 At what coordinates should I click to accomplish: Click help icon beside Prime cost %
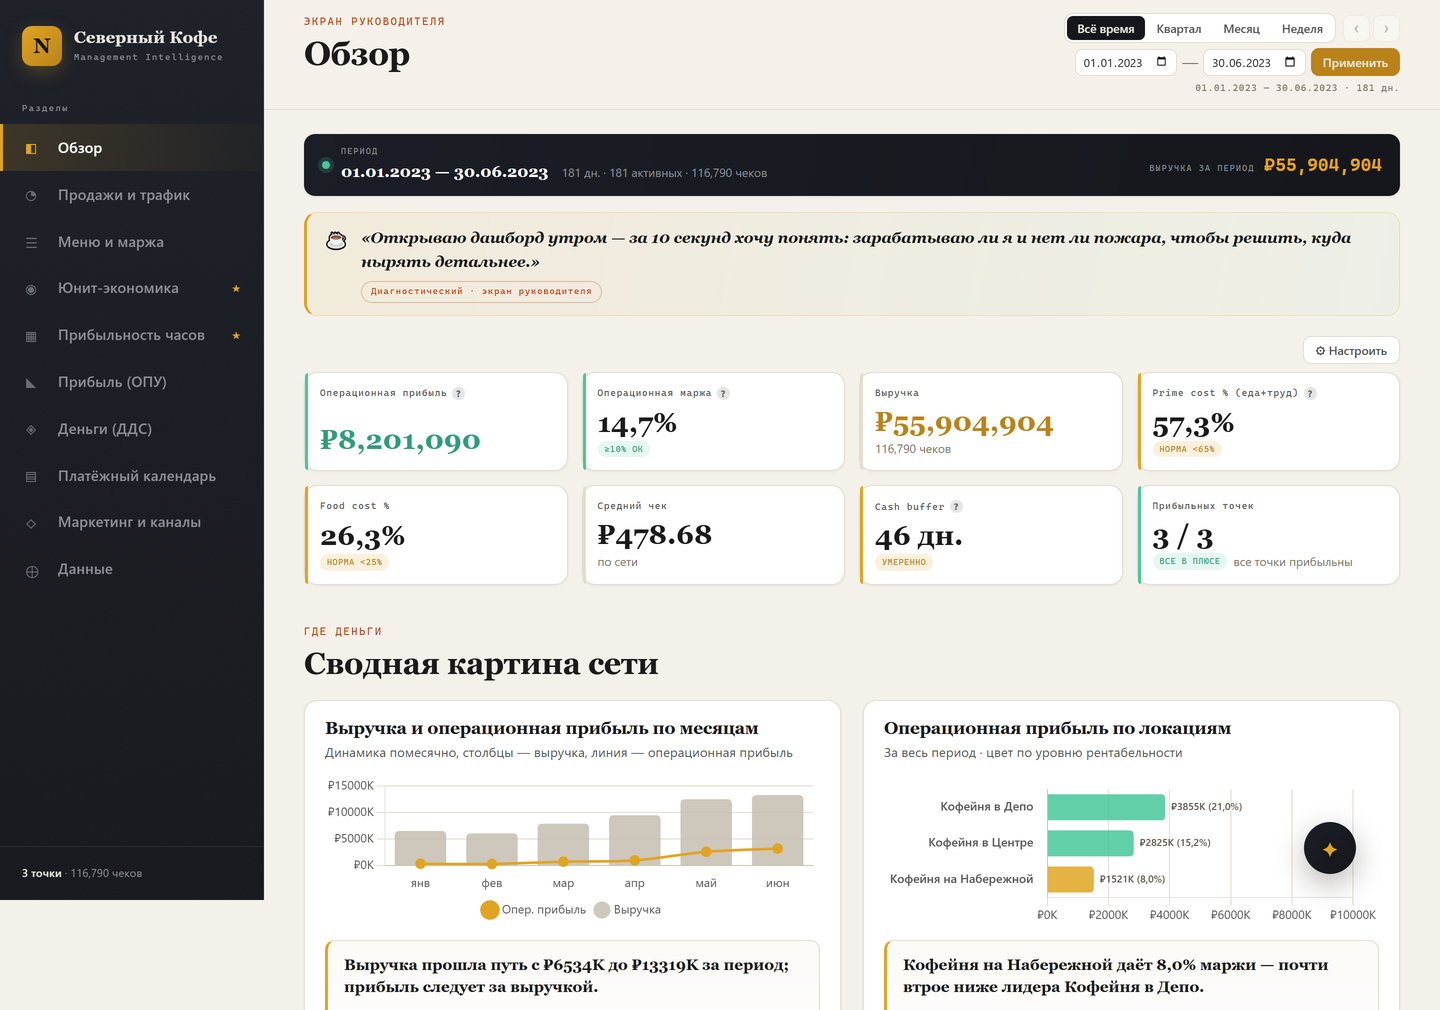1310,393
